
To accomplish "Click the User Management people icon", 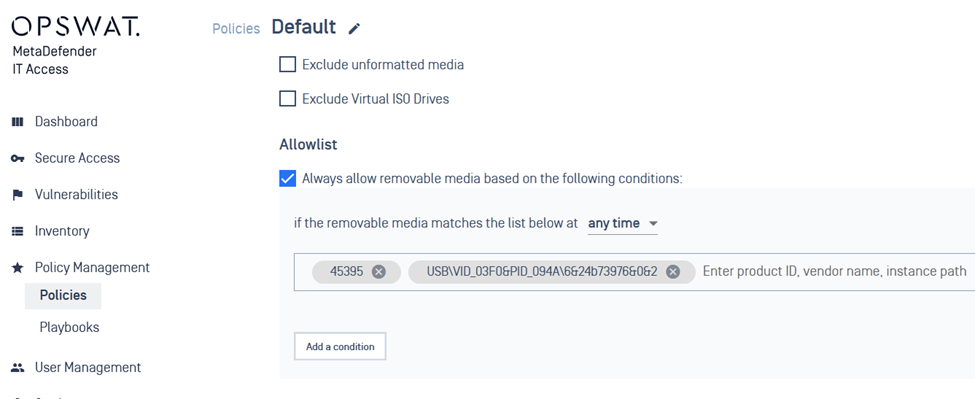I will tap(17, 368).
